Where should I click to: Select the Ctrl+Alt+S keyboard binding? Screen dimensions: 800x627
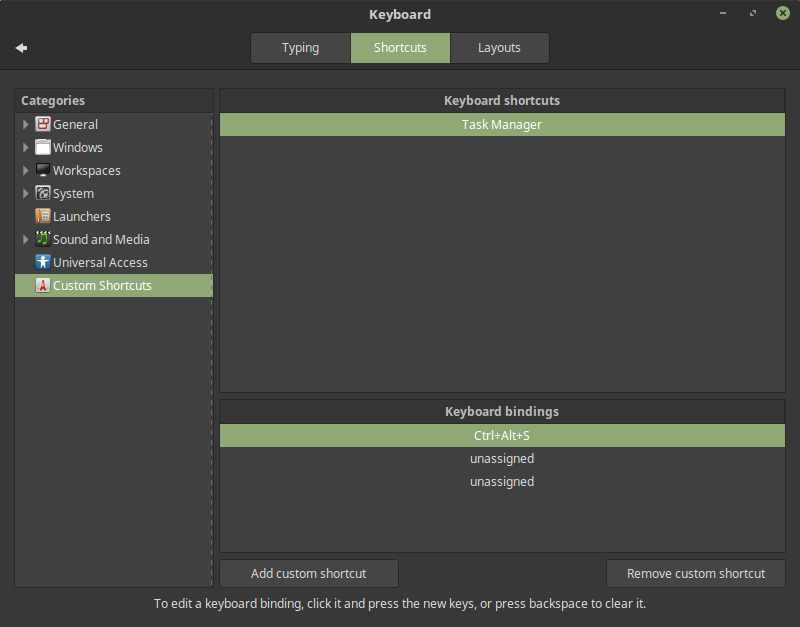501,435
